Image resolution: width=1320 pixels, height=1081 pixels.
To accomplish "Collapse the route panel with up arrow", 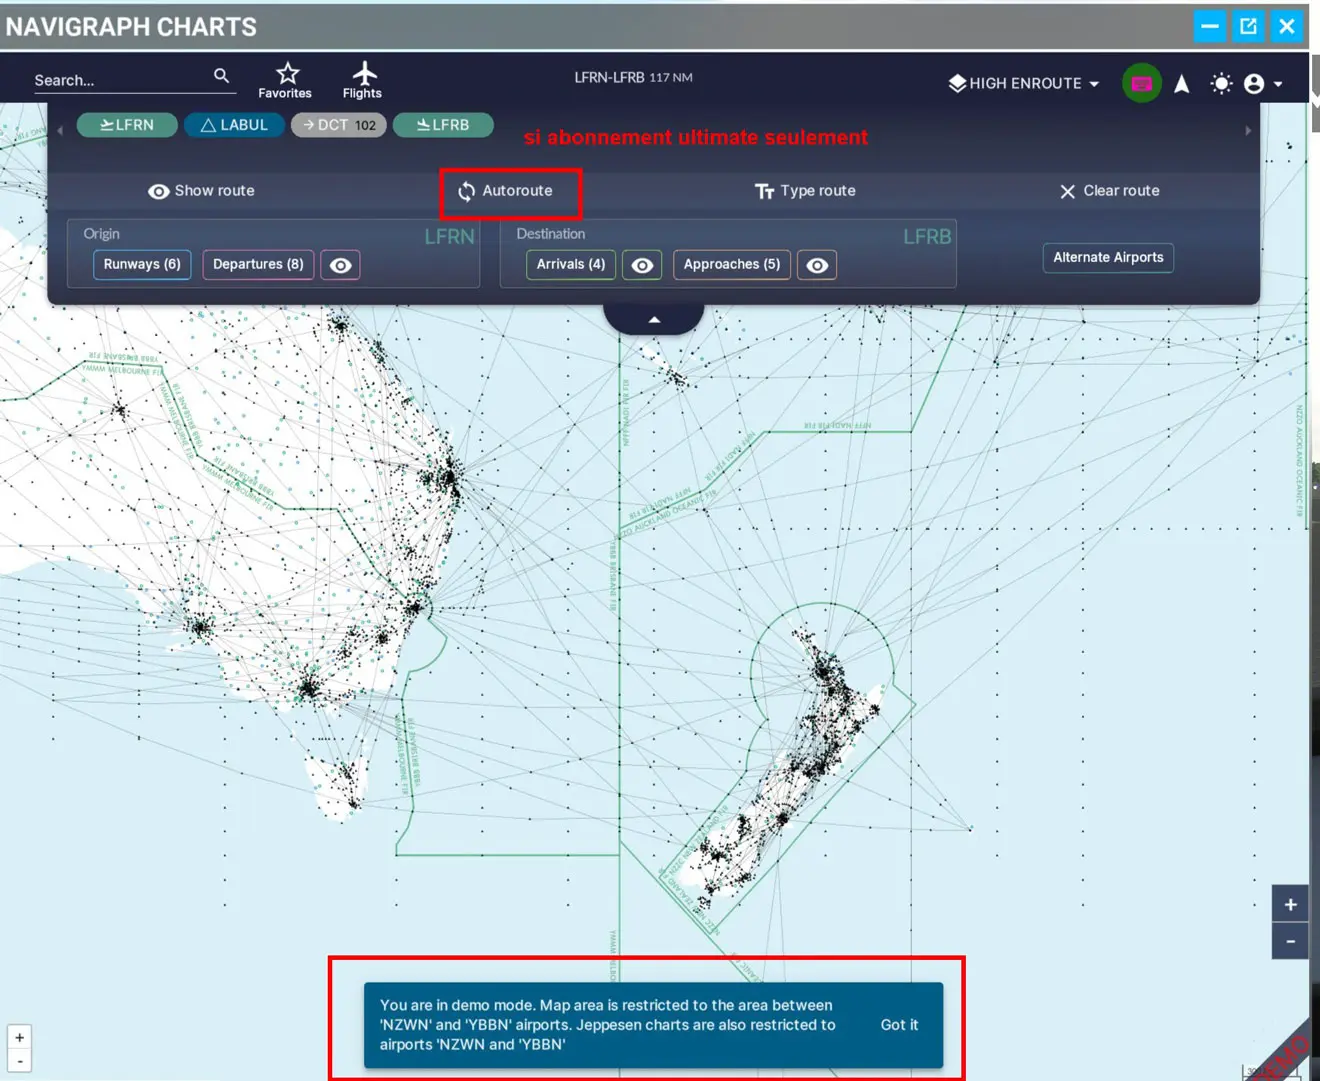I will click(x=654, y=319).
